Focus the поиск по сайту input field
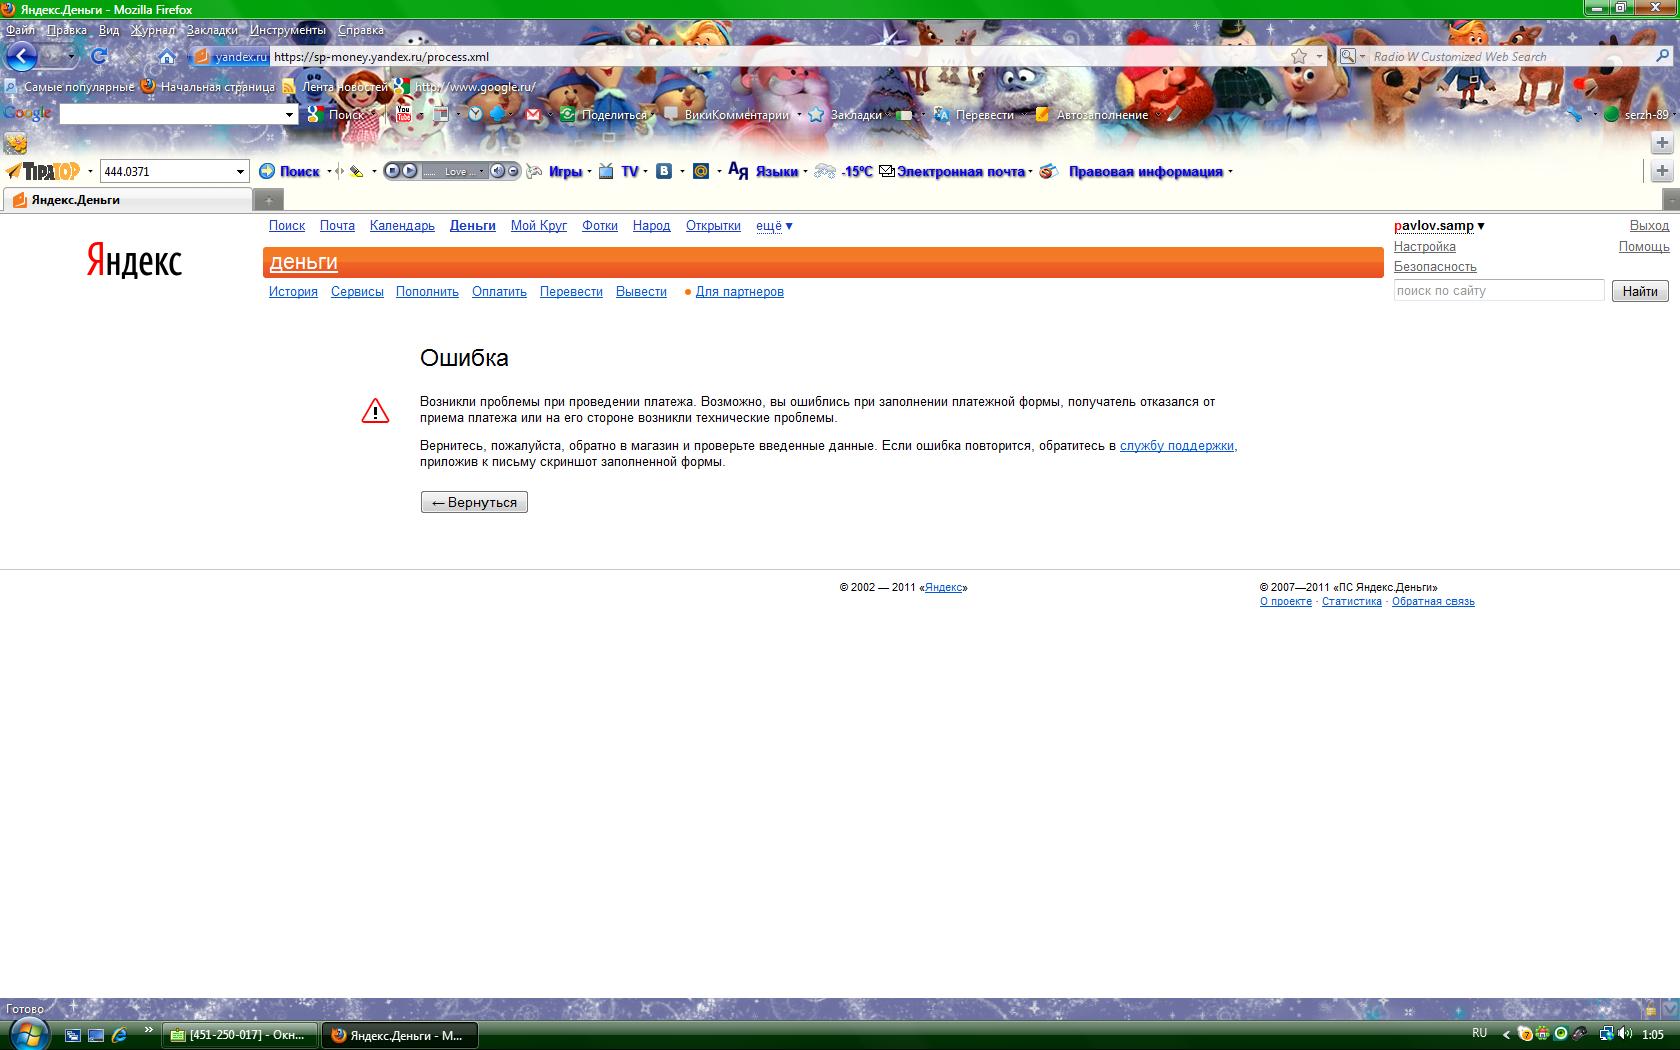Screen dimensions: 1680x1050 [1499, 291]
